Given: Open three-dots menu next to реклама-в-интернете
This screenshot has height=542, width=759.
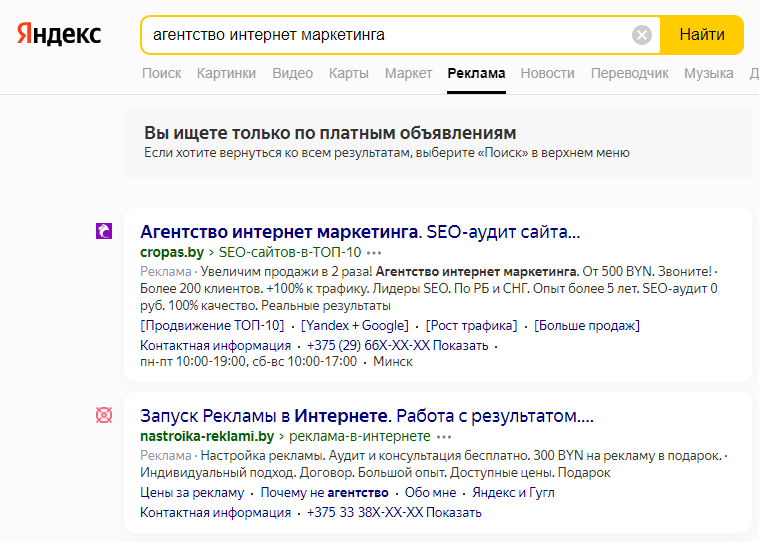Looking at the screenshot, I should click(x=444, y=437).
